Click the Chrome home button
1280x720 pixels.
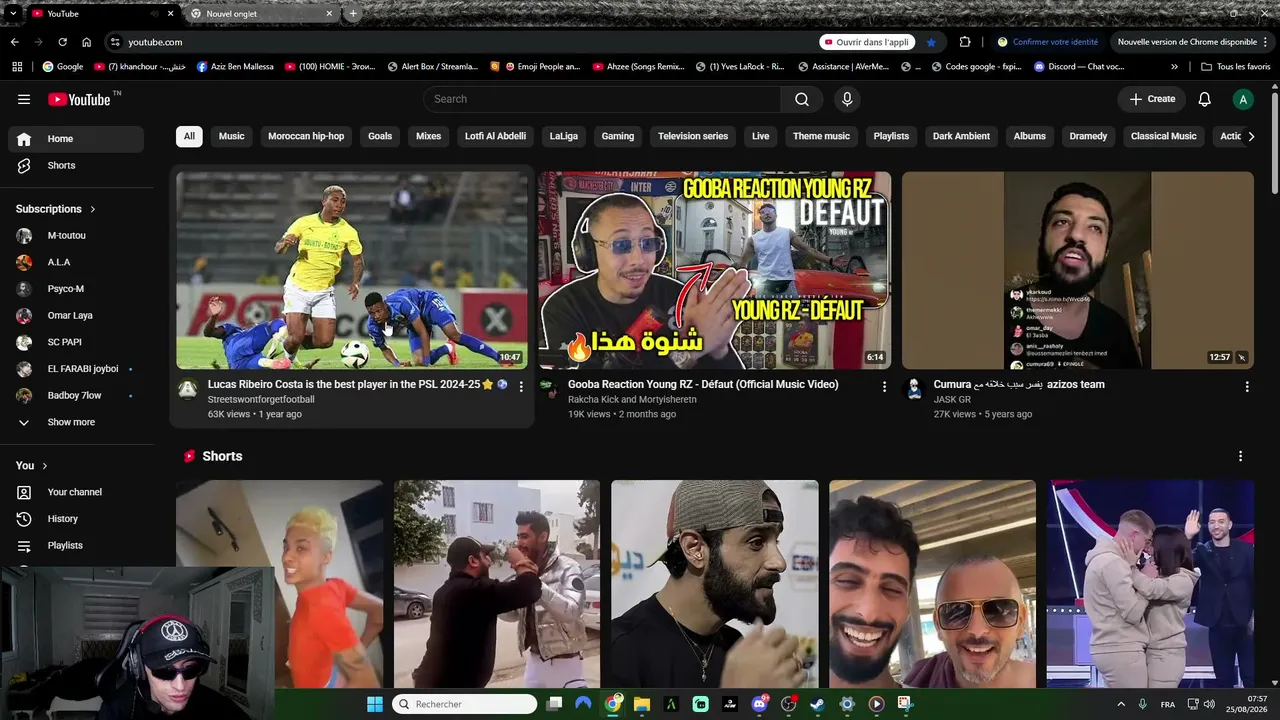(x=87, y=42)
